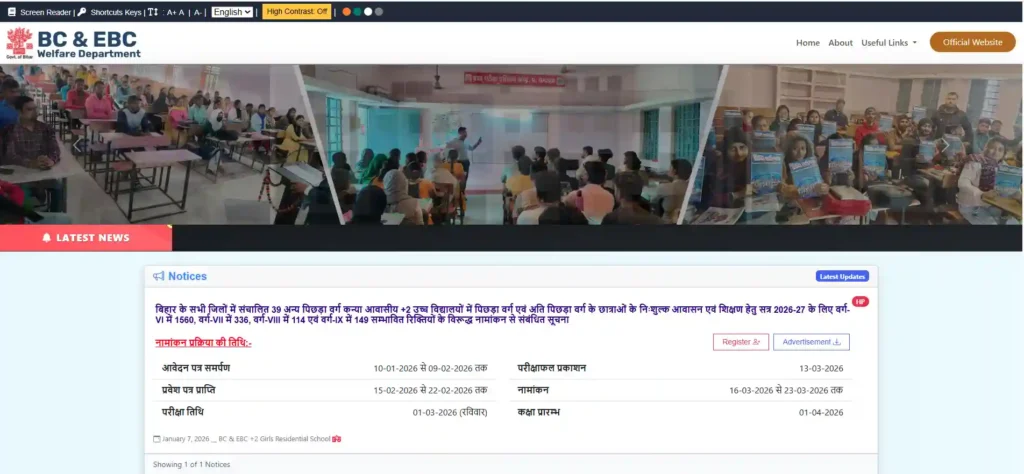Image resolution: width=1024 pixels, height=474 pixels.
Task: Click the text-size icon before A+
Action: 153,12
